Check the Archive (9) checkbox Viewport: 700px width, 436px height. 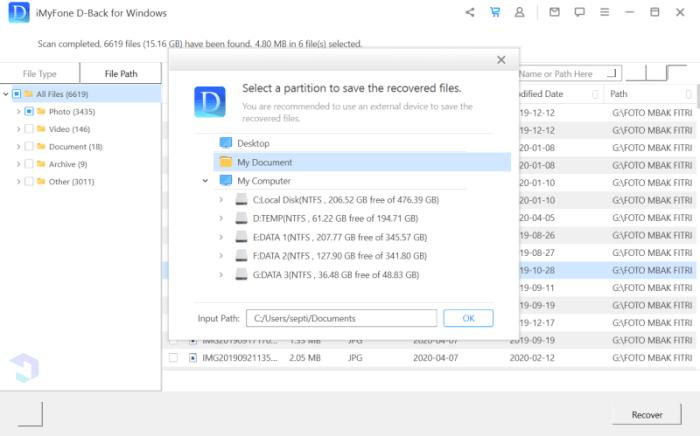tap(29, 164)
